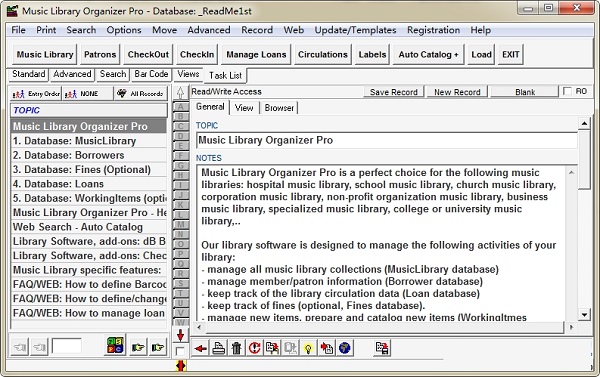Open the Registration menu
The width and height of the screenshot is (600, 377).
[x=433, y=30]
